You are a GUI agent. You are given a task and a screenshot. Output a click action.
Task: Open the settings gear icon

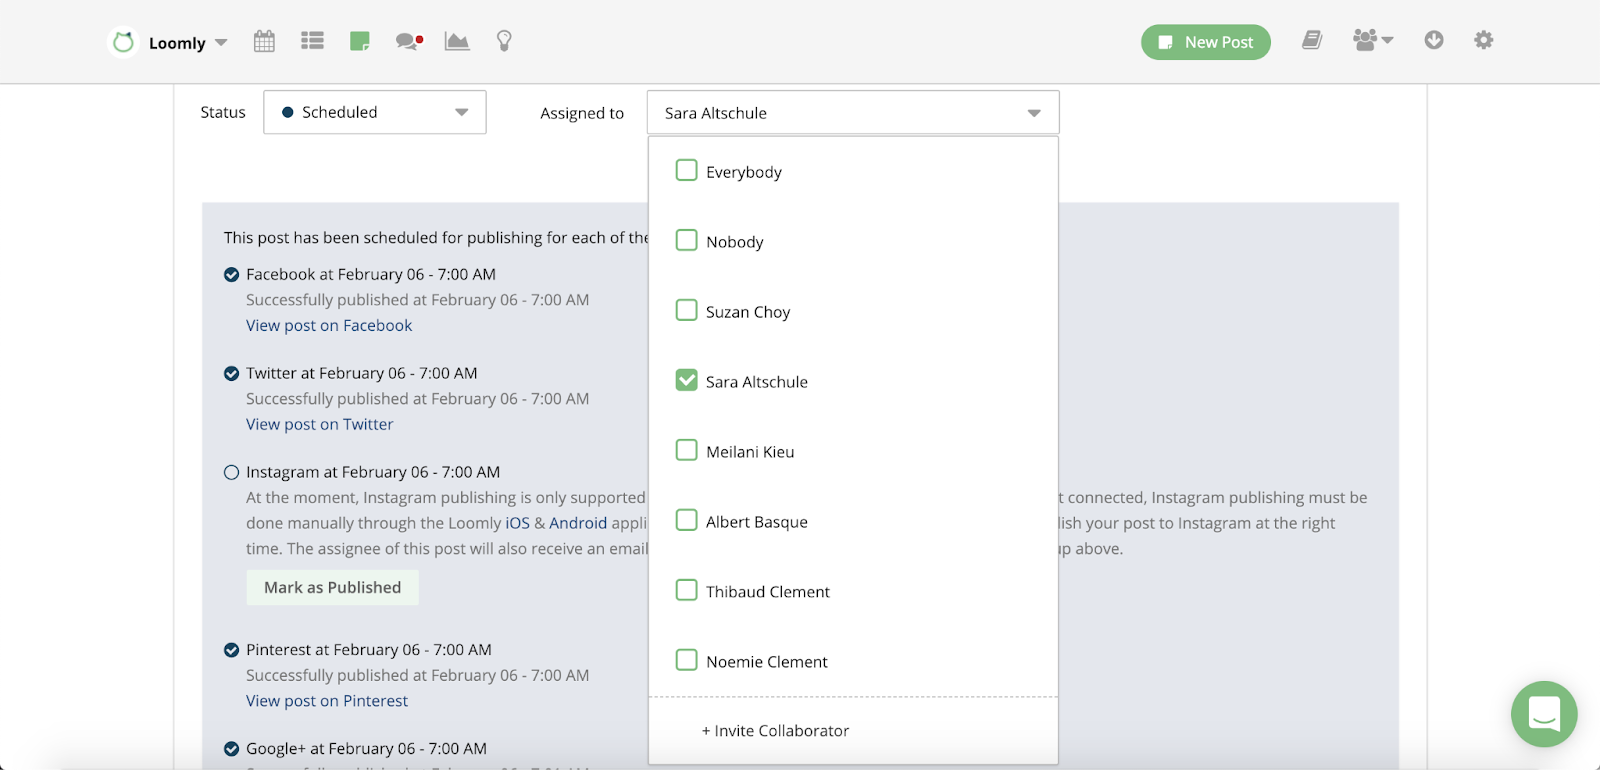click(x=1484, y=40)
